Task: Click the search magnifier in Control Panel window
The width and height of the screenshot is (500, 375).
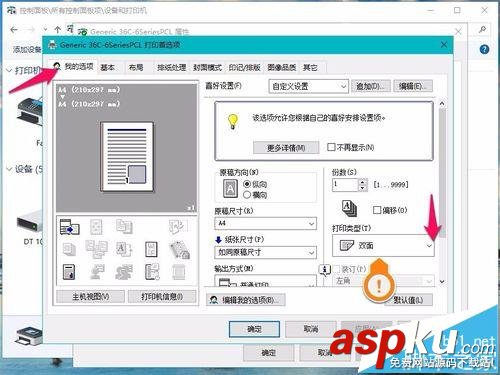Action: point(482,30)
